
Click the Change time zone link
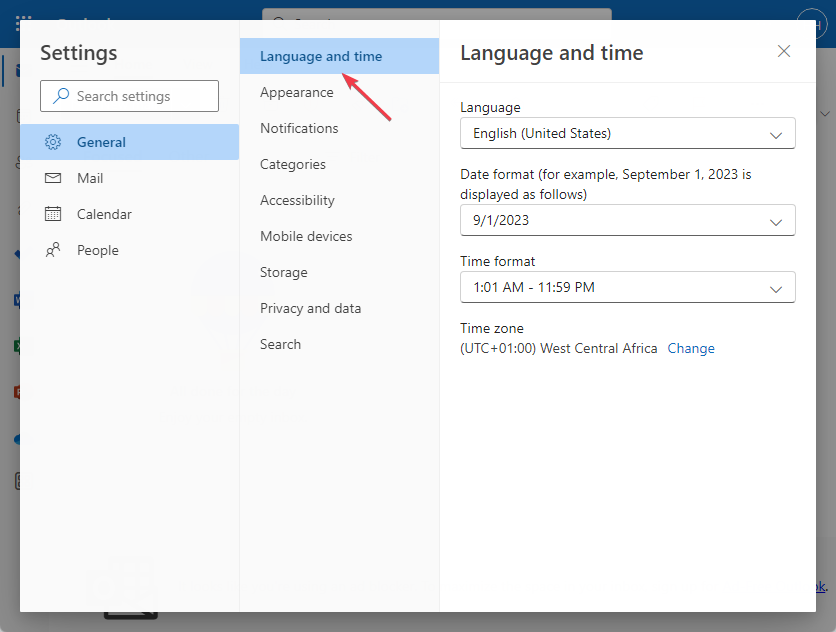click(691, 348)
